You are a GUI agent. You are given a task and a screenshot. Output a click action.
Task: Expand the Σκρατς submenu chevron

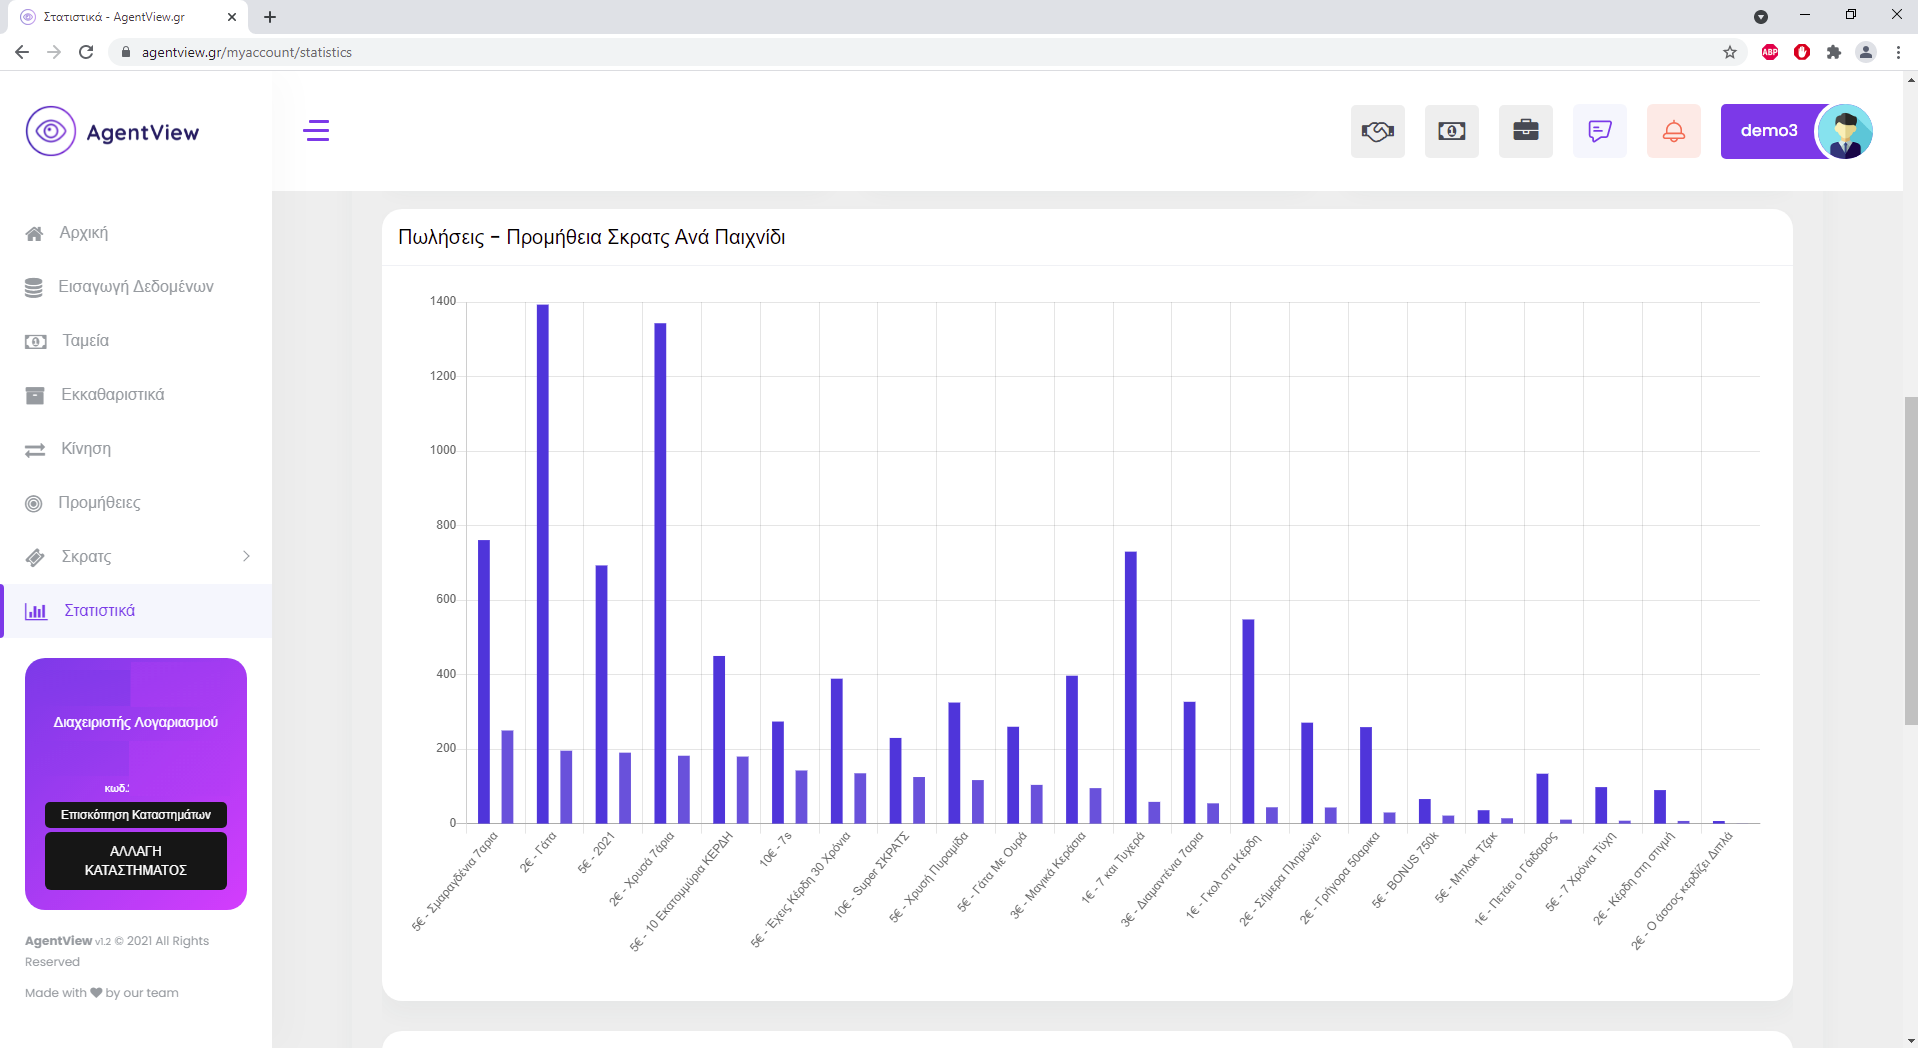tap(246, 556)
